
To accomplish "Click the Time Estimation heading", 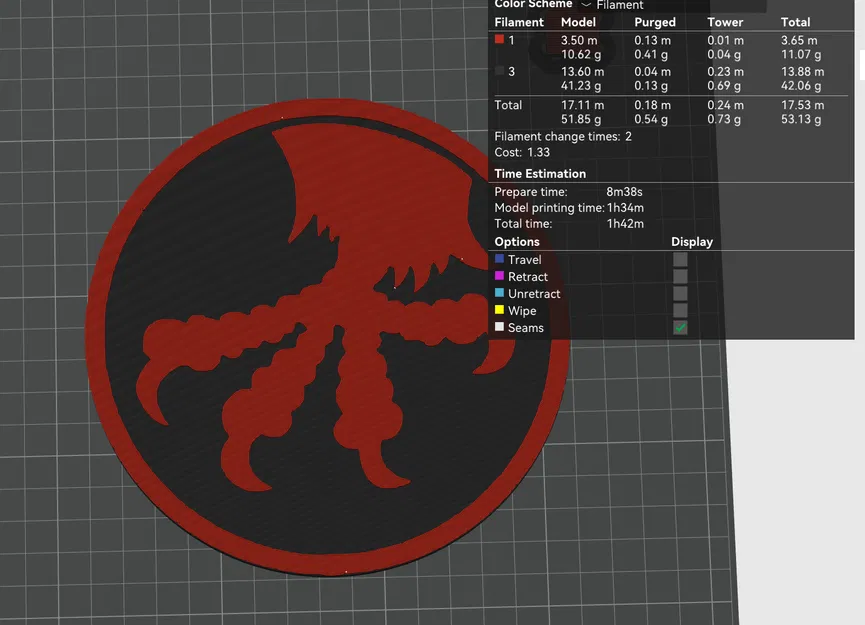I will pyautogui.click(x=540, y=174).
